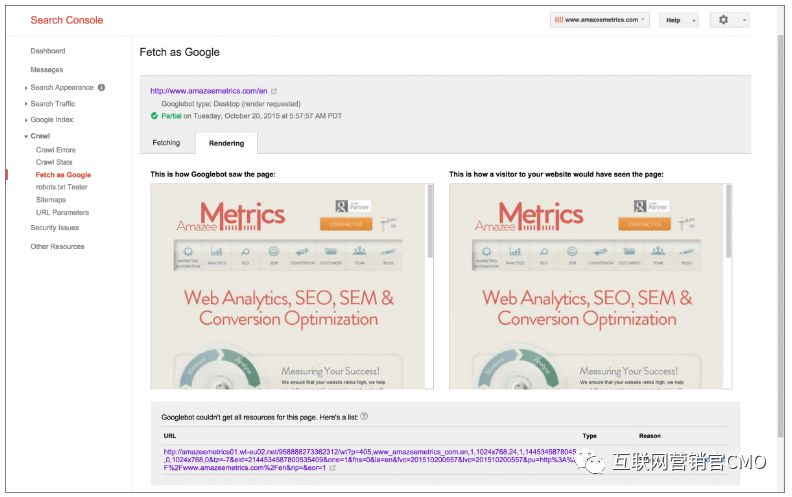Select the Rendering tab
This screenshot has width=792, height=497.
click(x=226, y=143)
